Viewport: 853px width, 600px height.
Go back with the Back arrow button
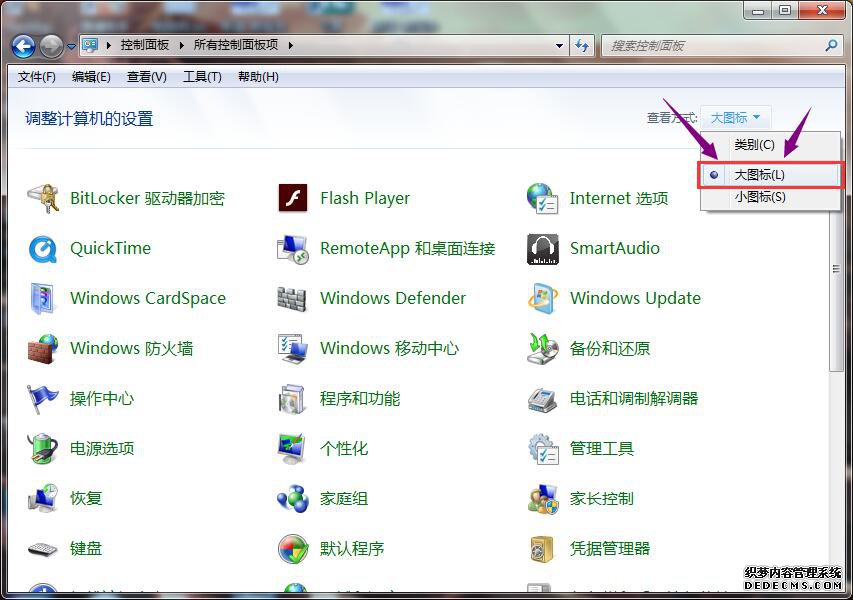[23, 47]
